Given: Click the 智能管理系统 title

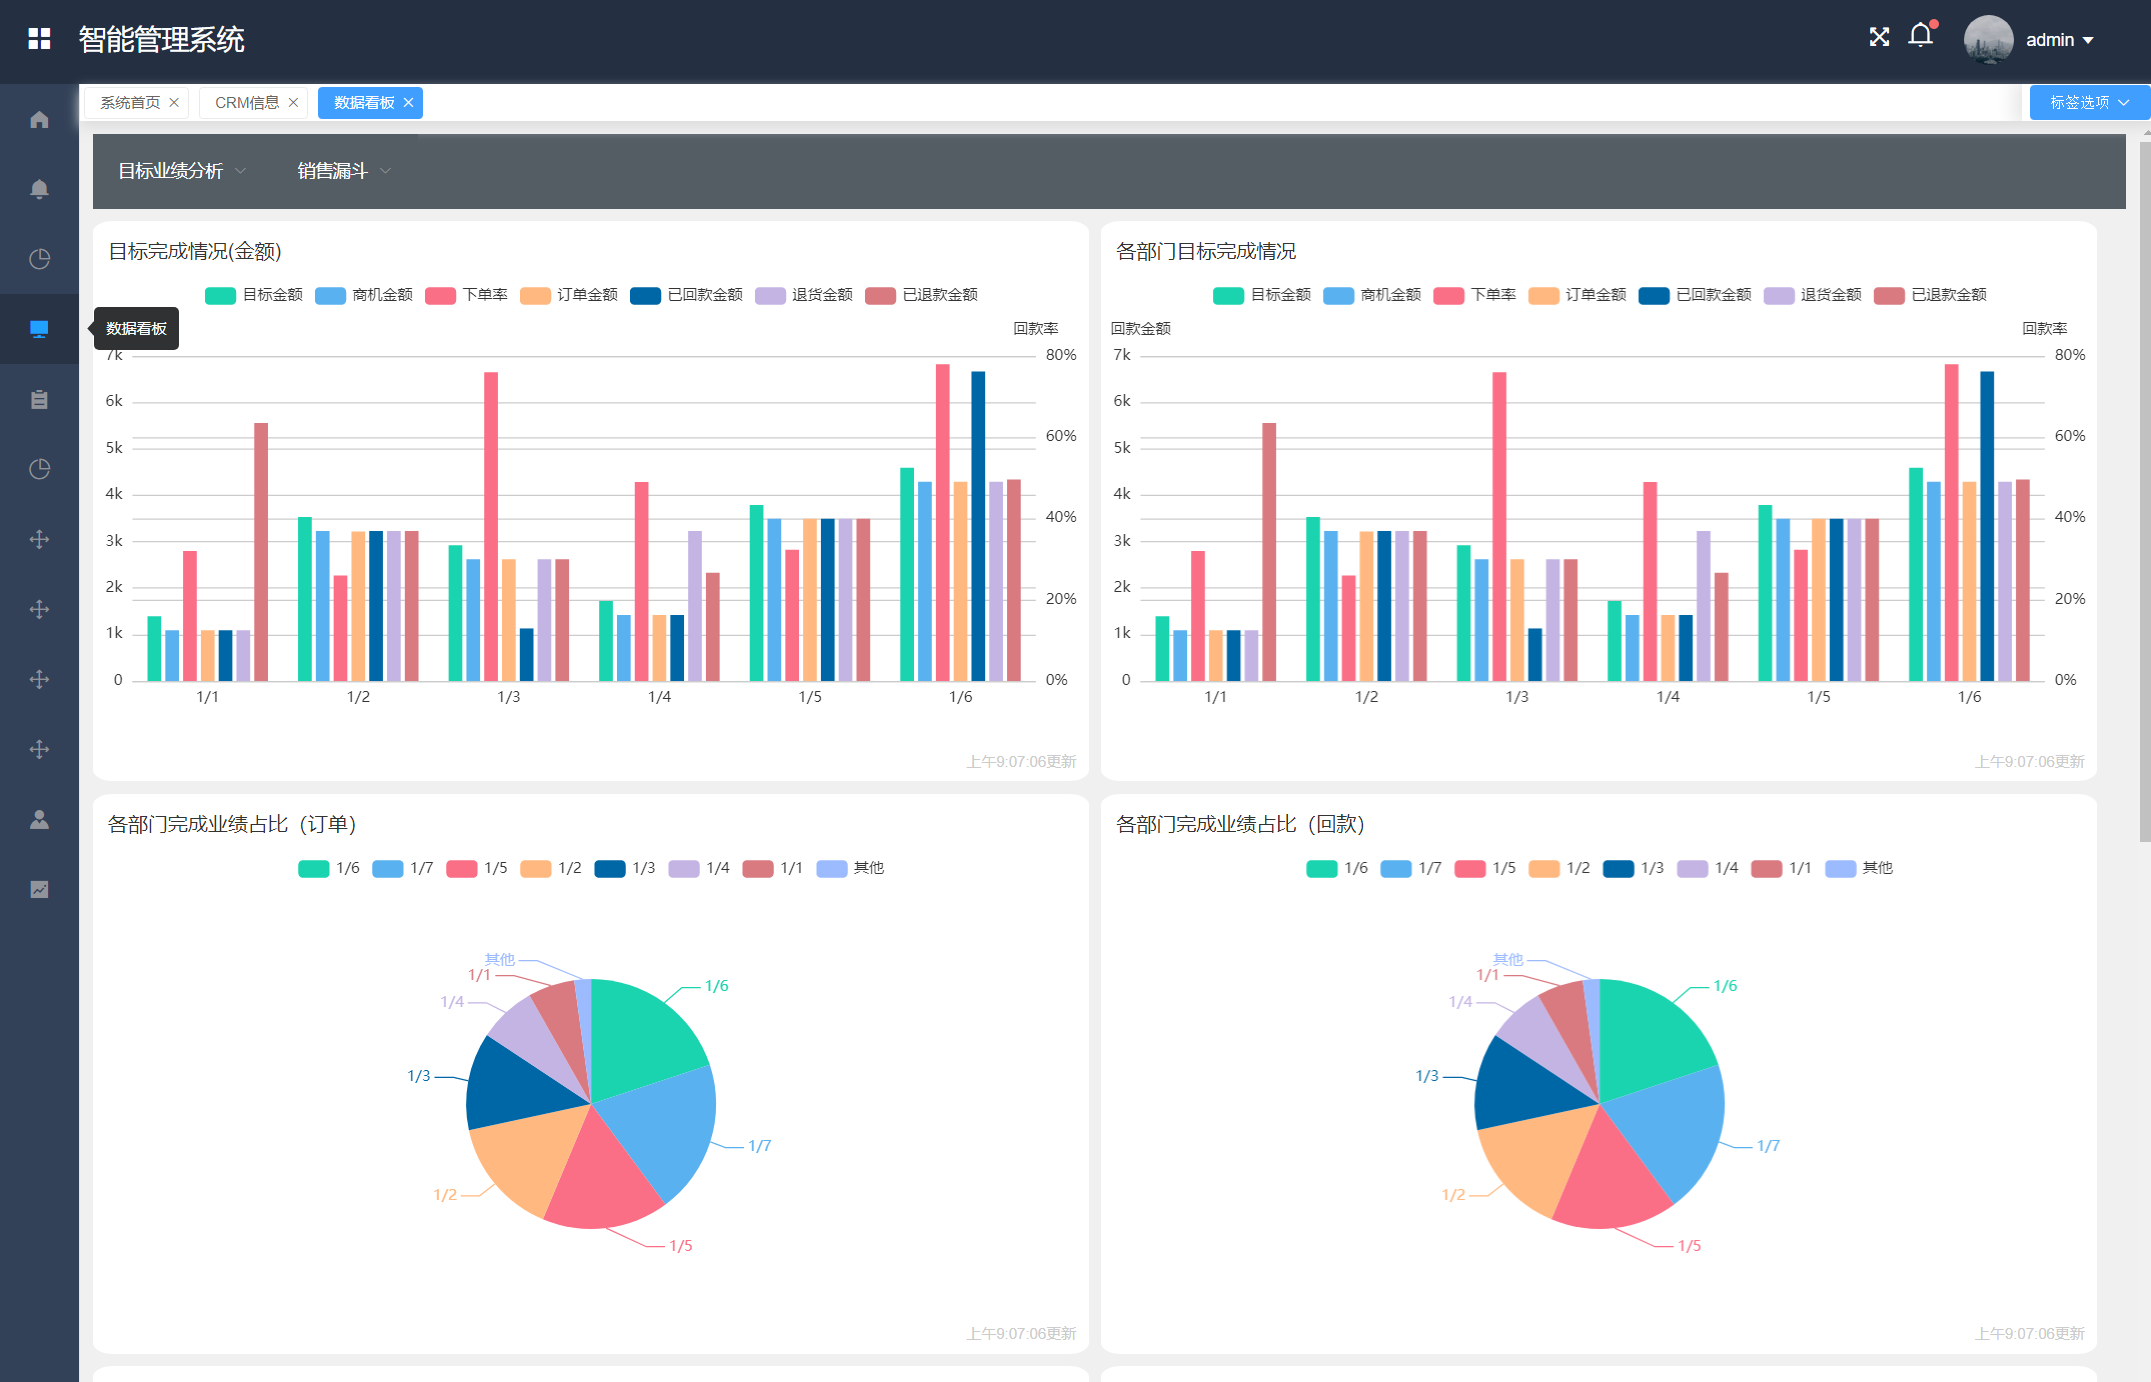Looking at the screenshot, I should (161, 39).
